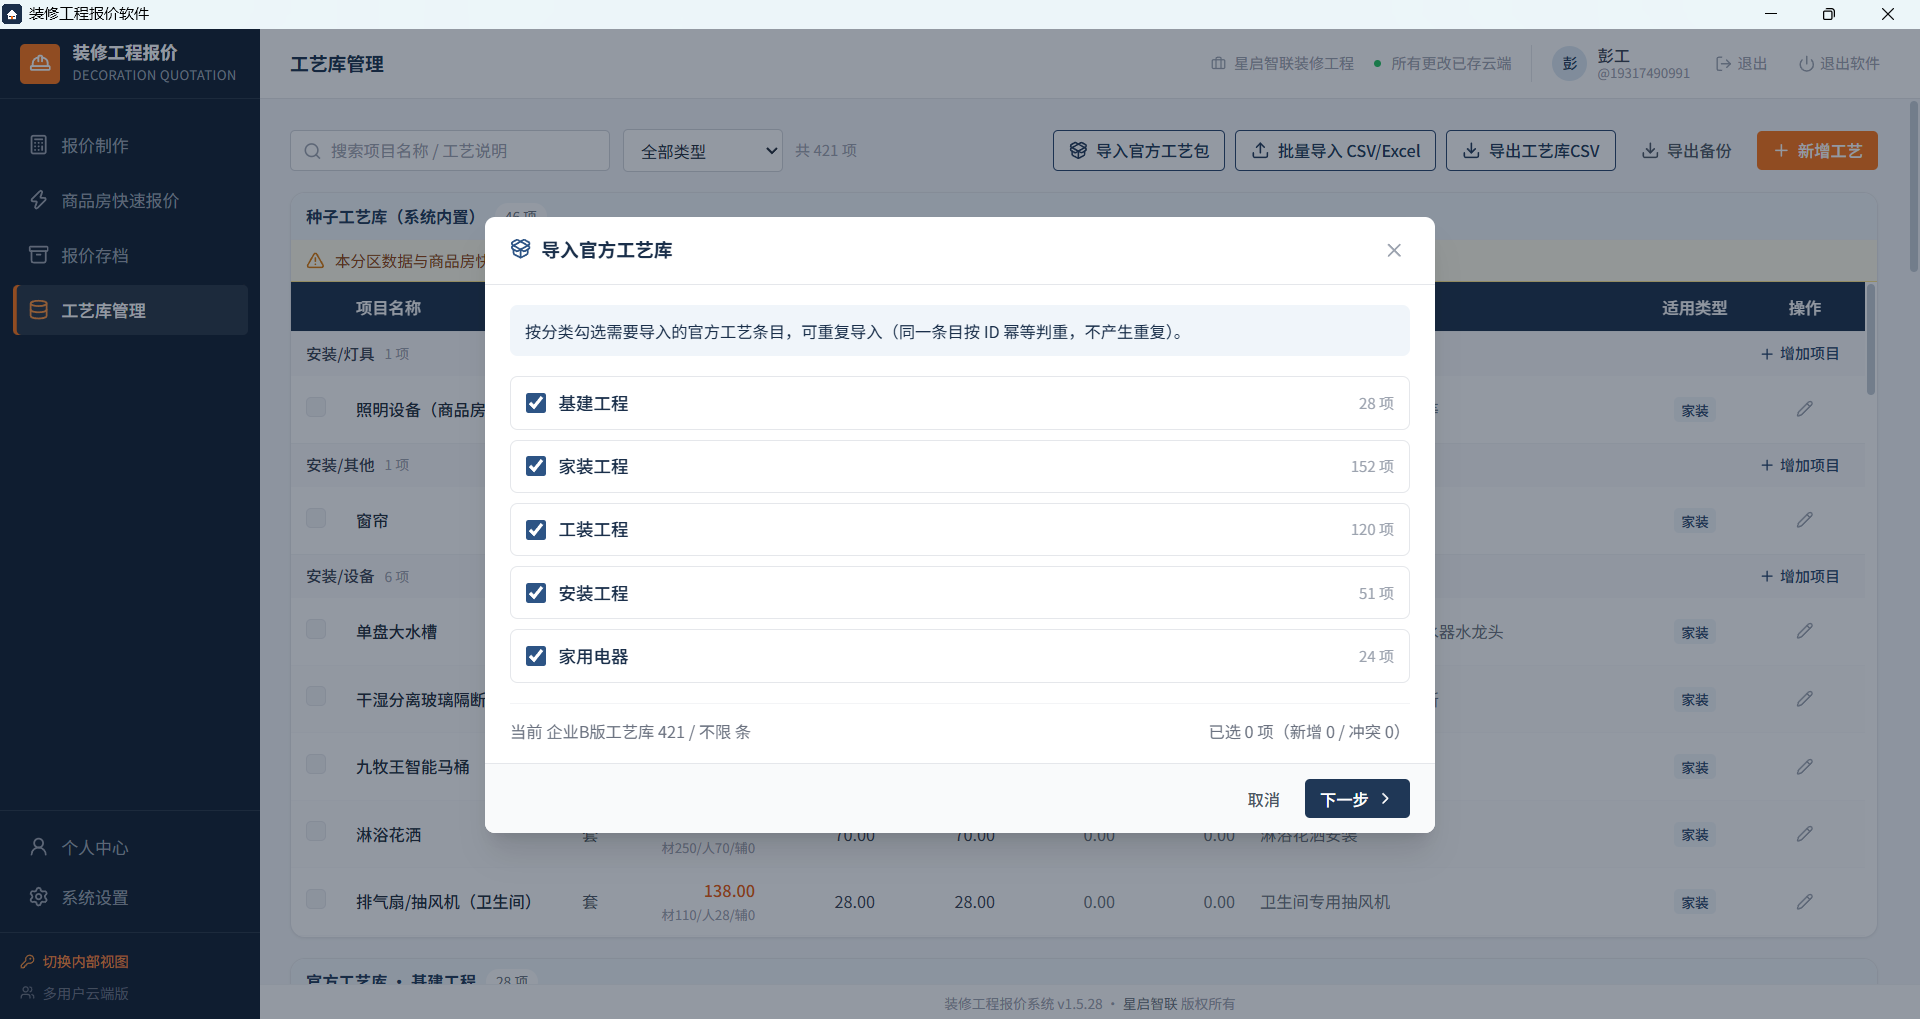The image size is (1920, 1019).
Task: Uncheck the 家用电器 checkbox
Action: click(x=536, y=656)
